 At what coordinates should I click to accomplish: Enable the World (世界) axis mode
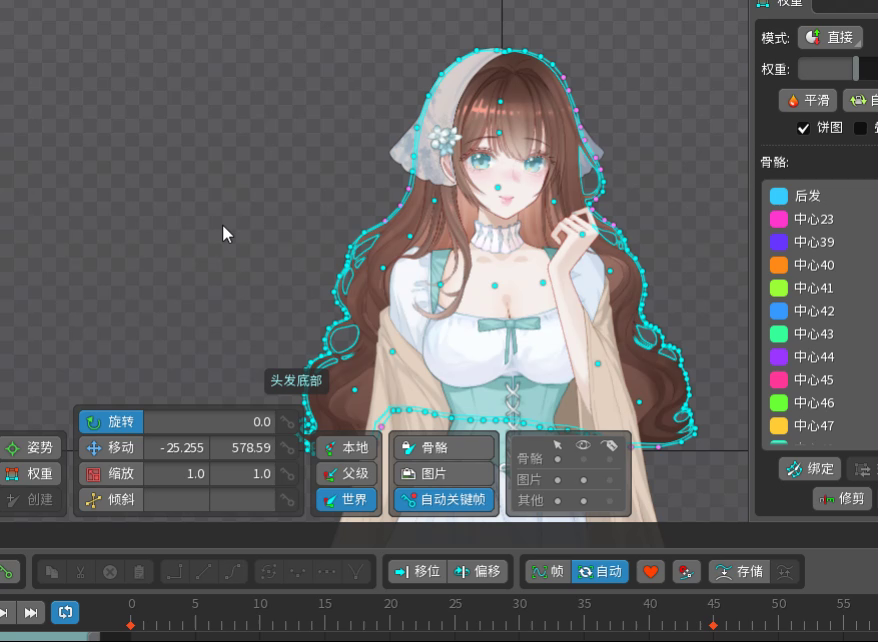click(344, 500)
